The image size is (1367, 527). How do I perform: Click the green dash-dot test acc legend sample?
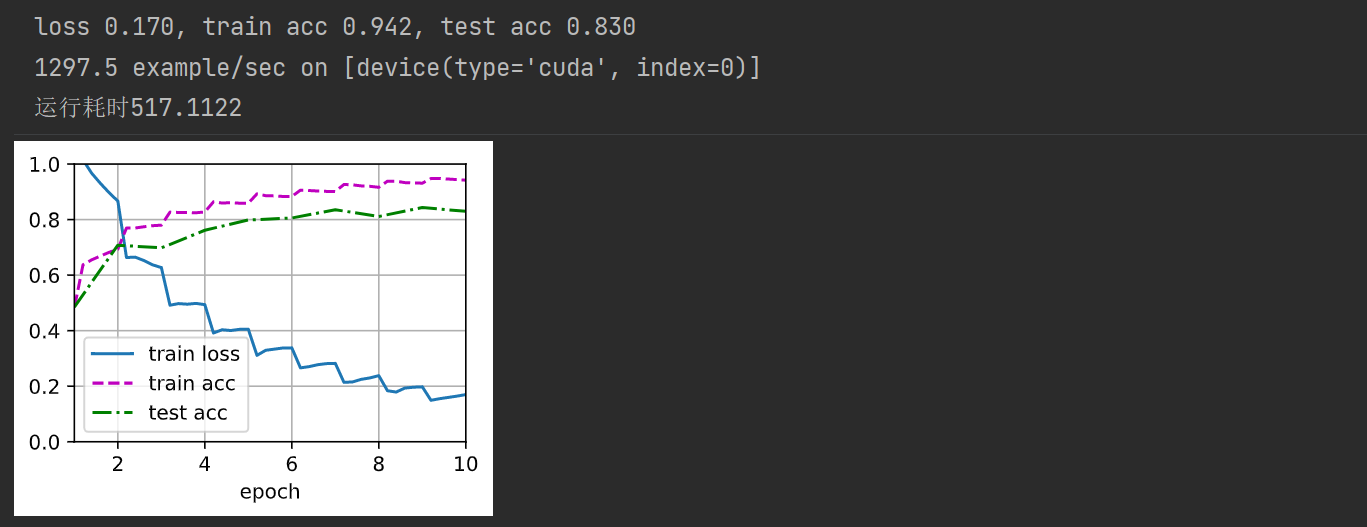tap(114, 413)
